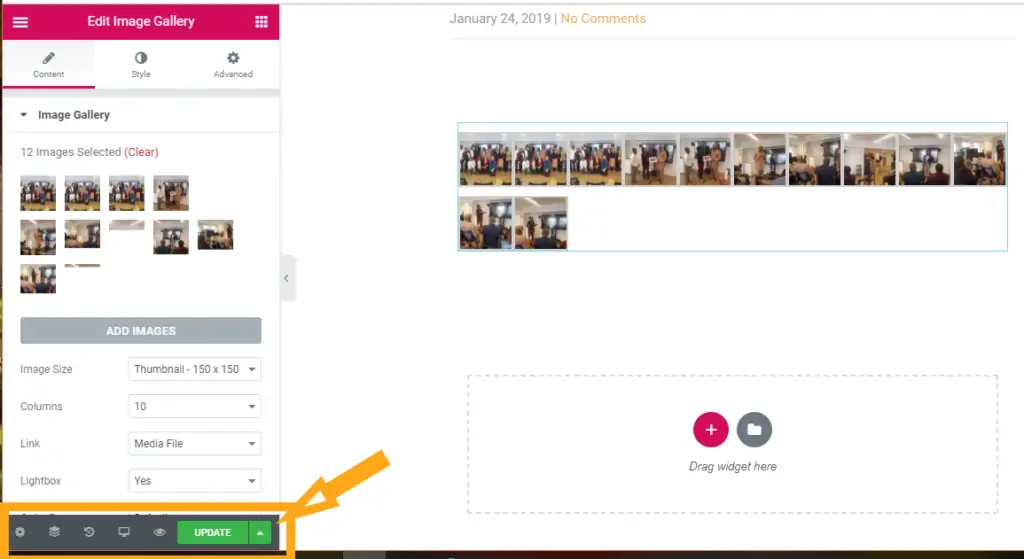
Task: Switch responsive mode with desktop monitor icon
Action: point(123,532)
